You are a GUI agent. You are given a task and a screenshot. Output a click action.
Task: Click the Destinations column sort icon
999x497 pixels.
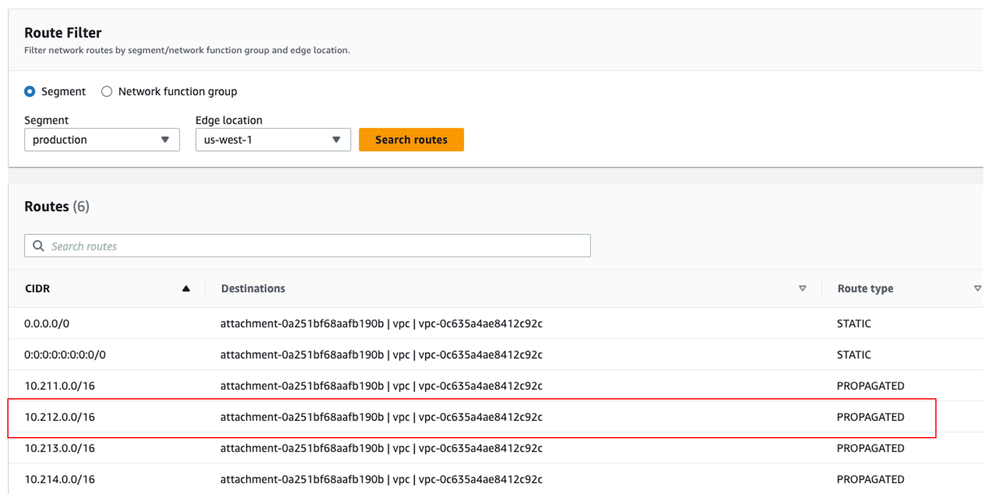[x=802, y=289]
